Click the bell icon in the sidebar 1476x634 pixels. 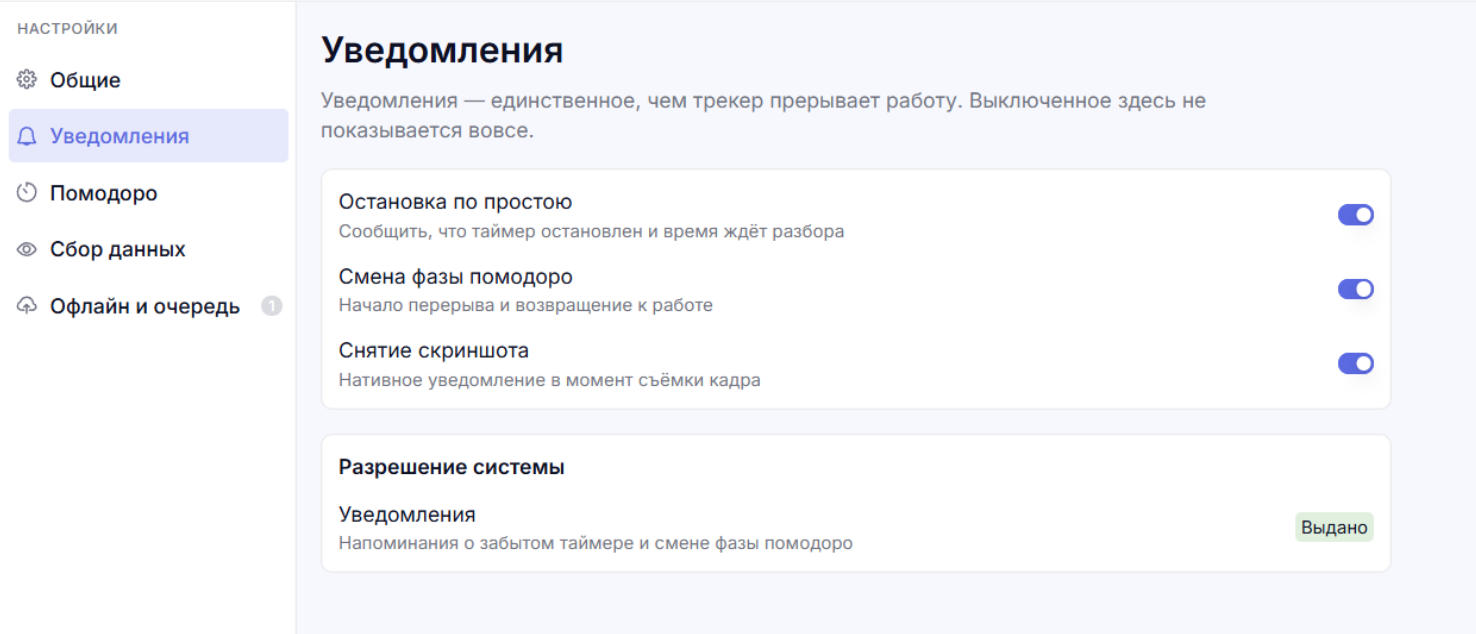click(x=27, y=136)
